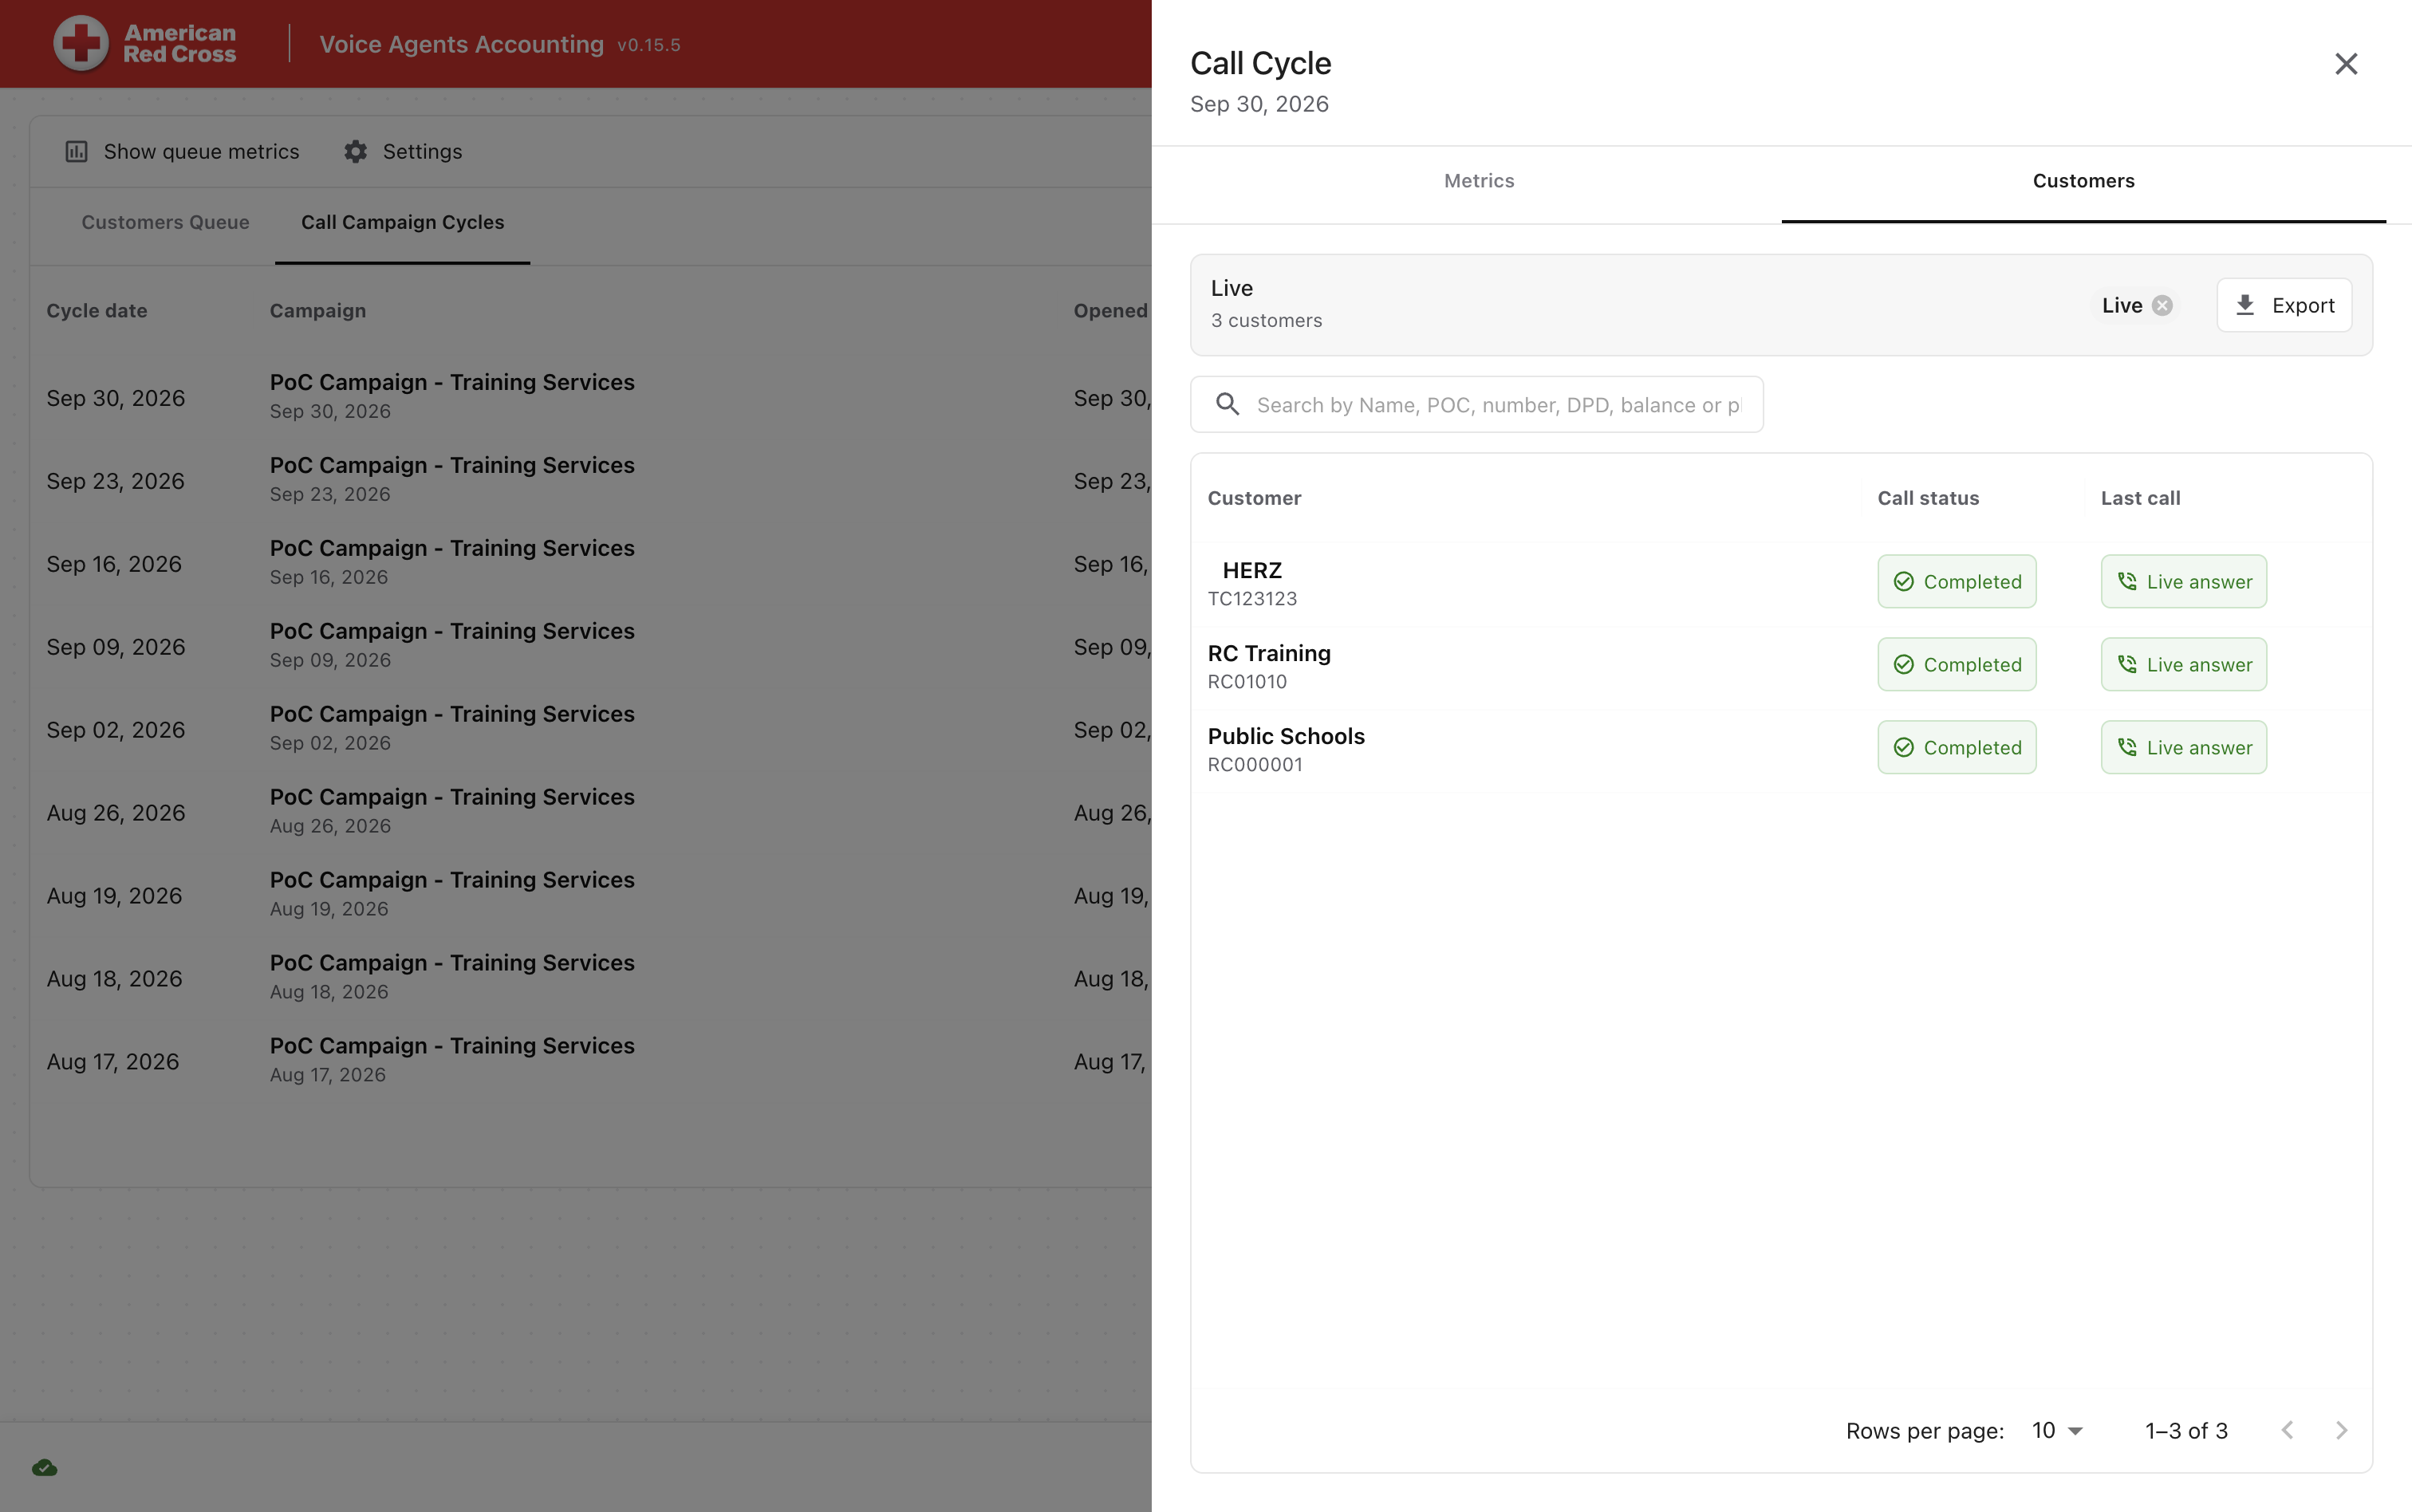The width and height of the screenshot is (2412, 1512).
Task: Close the Call Cycle panel
Action: 2346,64
